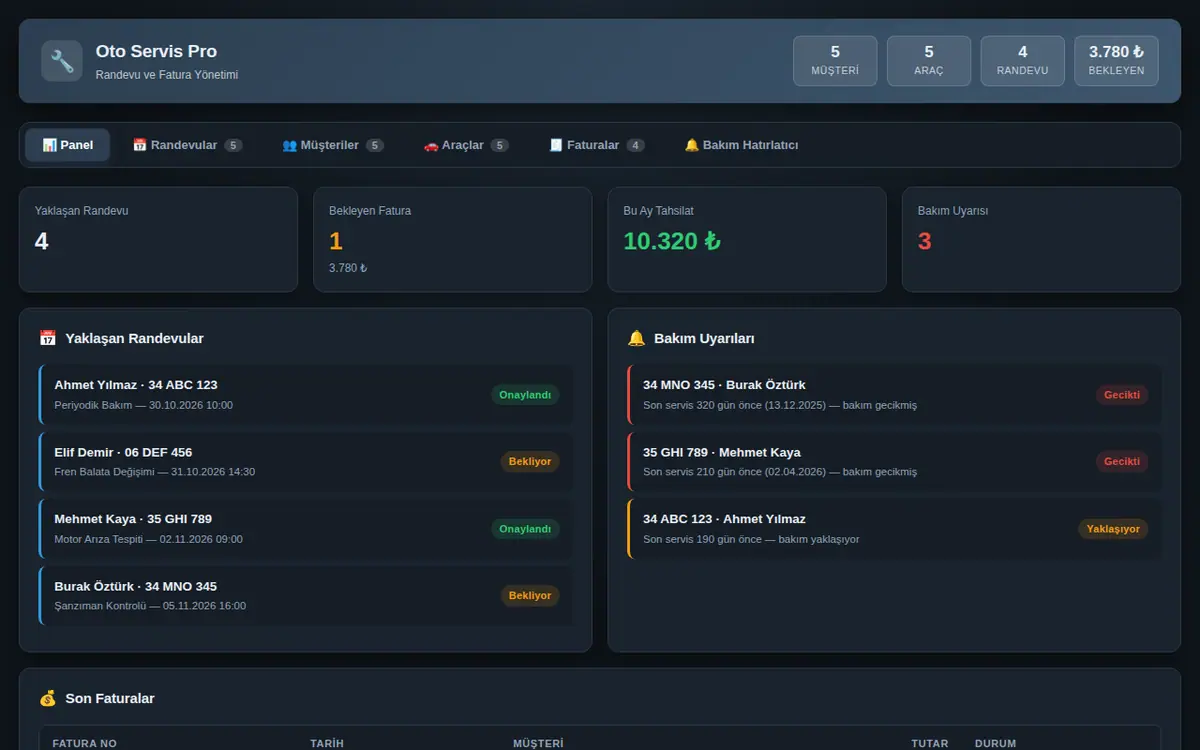Select the Faturalar tab
Screen dimensions: 1200x750
pos(597,145)
